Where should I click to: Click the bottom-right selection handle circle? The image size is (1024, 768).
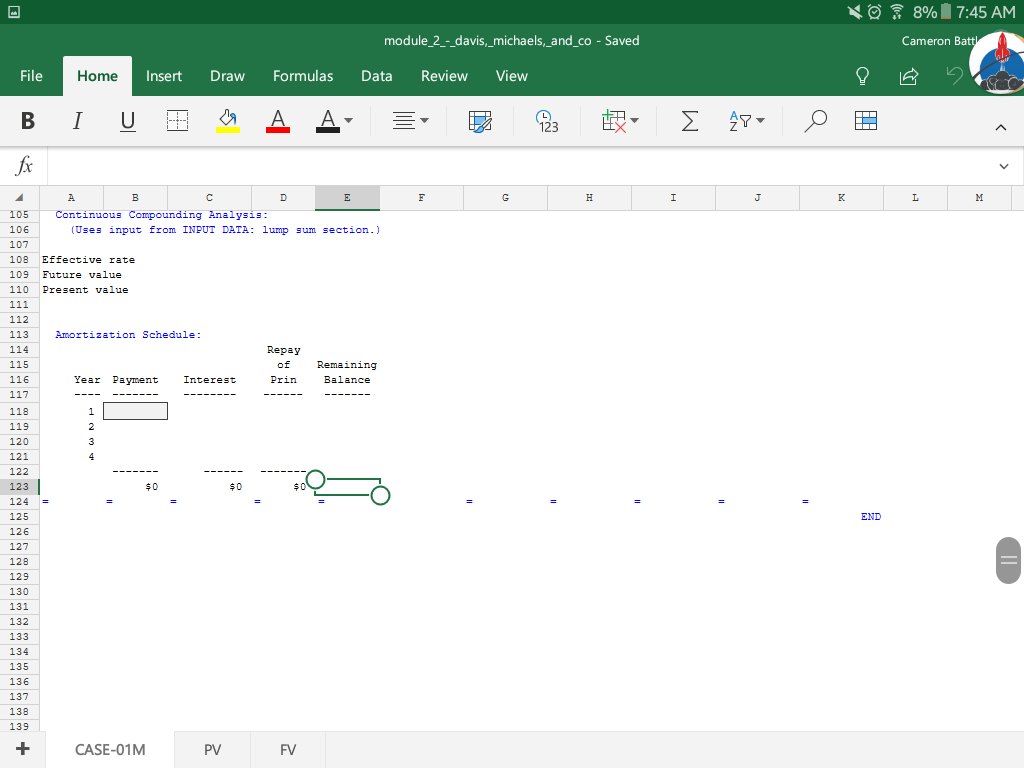(380, 496)
